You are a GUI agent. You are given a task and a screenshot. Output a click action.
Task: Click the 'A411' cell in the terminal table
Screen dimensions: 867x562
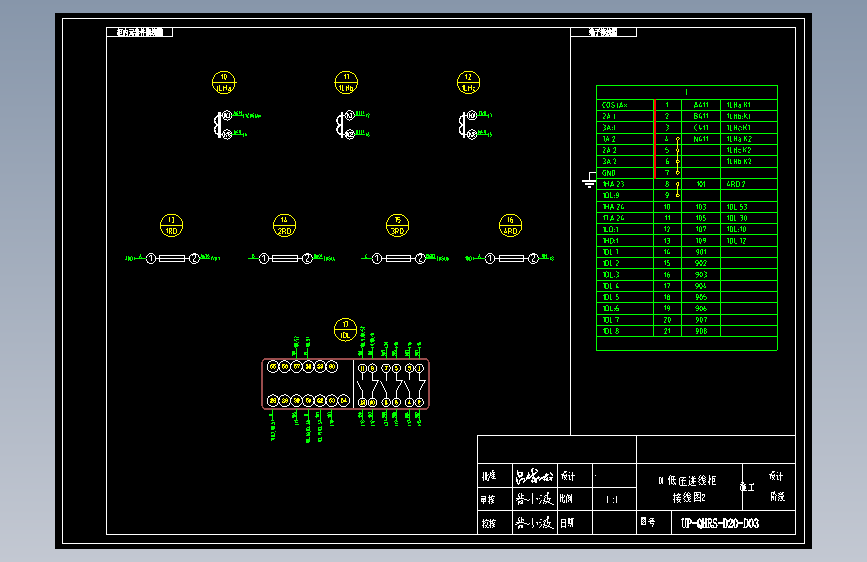(701, 105)
